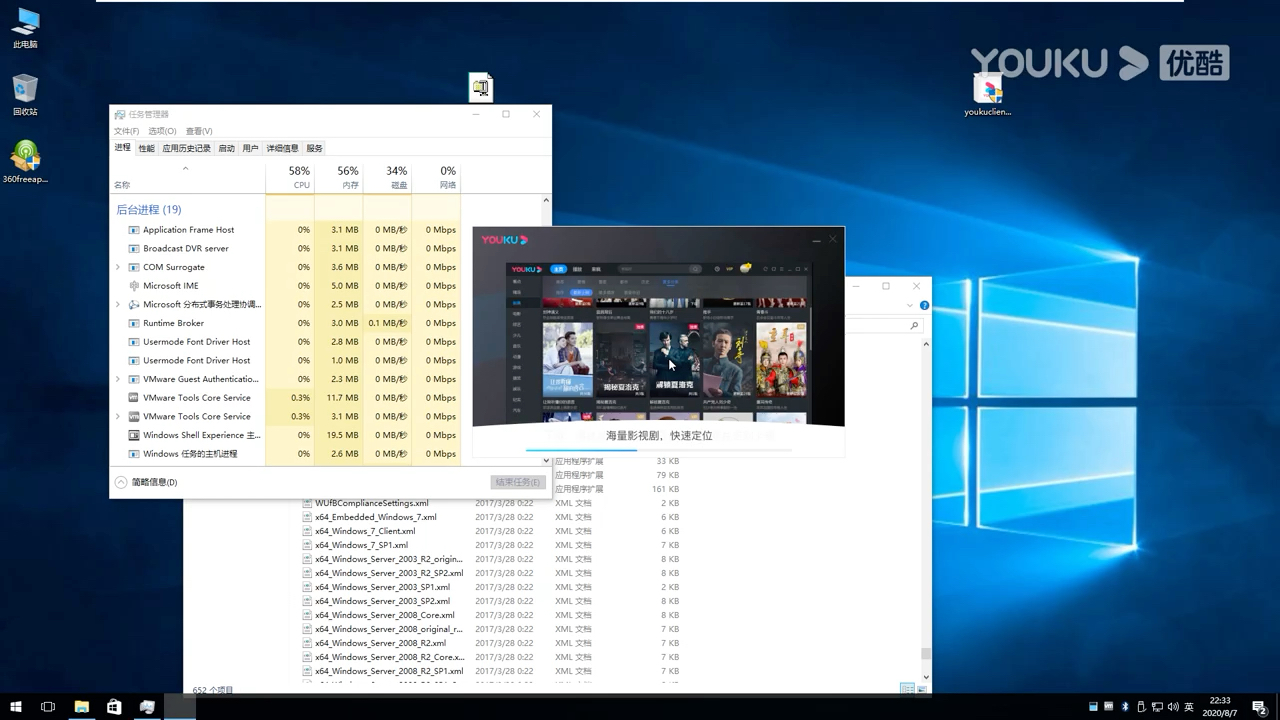Open File Explorer from the taskbar

tap(81, 707)
